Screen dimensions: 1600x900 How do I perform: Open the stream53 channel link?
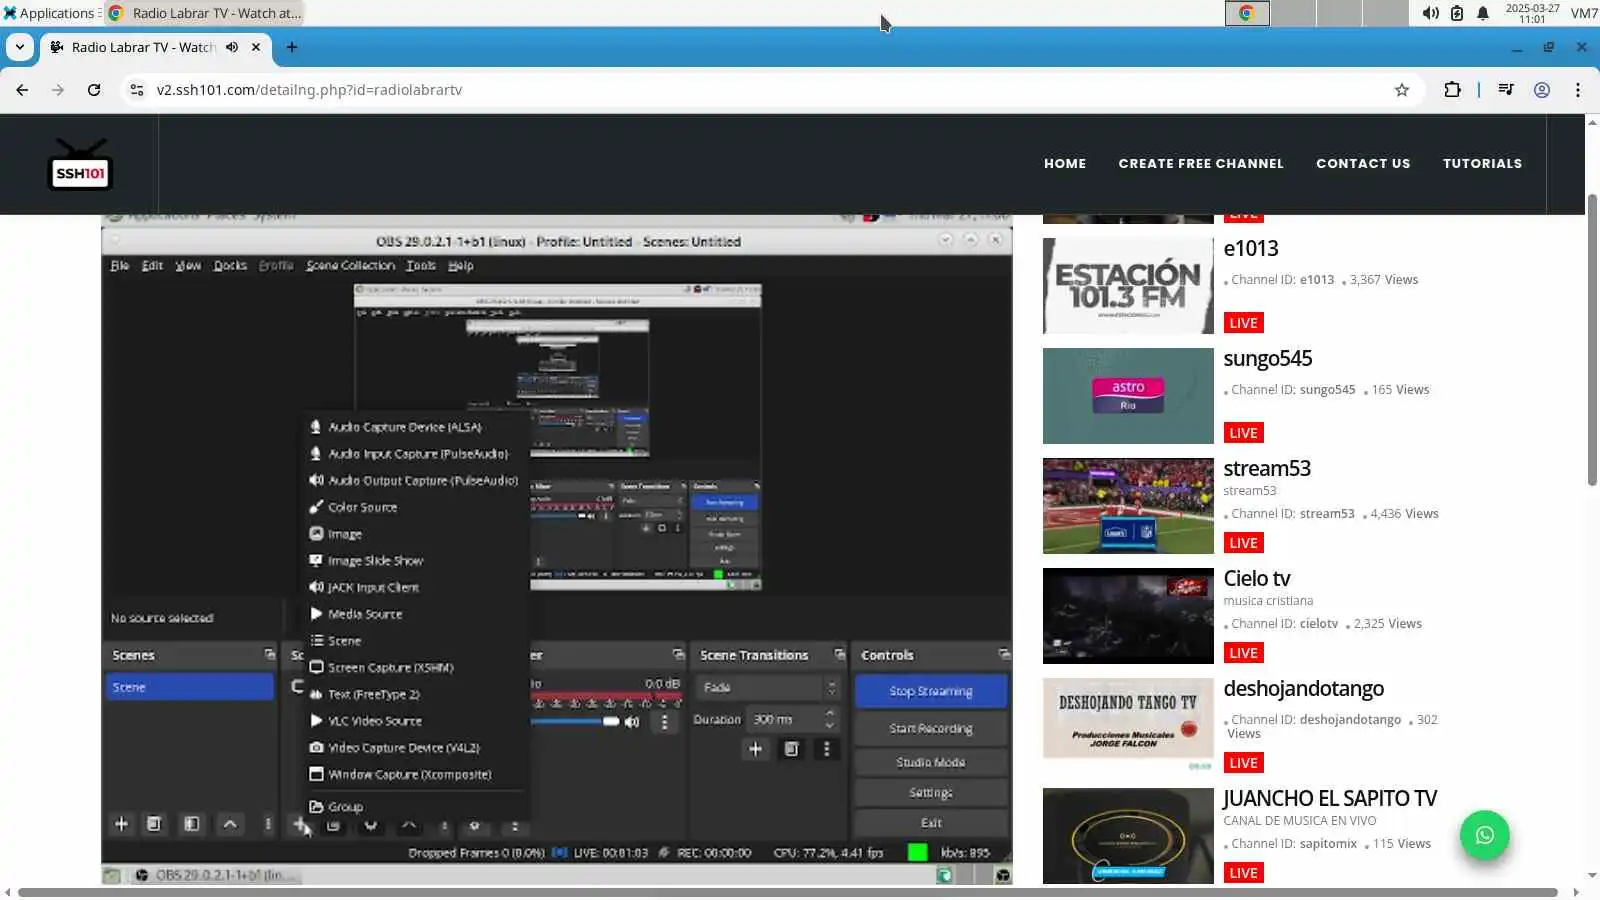(x=1267, y=468)
